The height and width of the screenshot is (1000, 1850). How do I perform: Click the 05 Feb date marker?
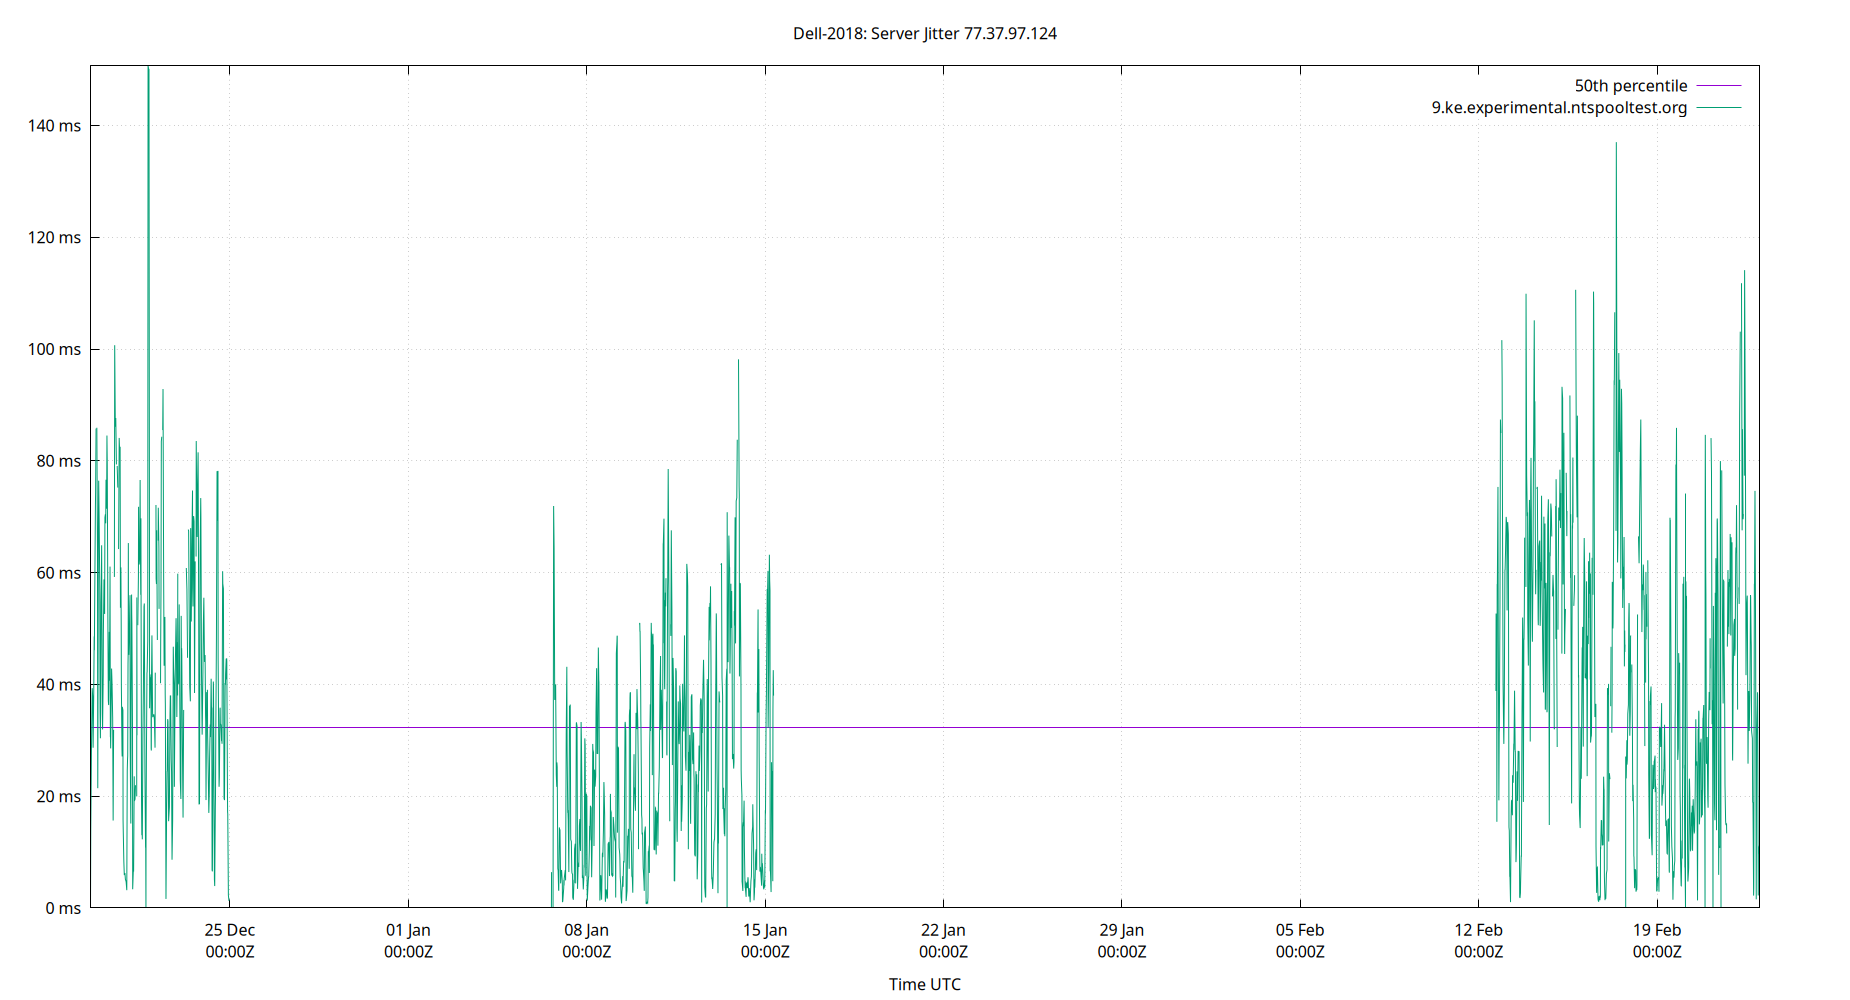[x=1298, y=929]
